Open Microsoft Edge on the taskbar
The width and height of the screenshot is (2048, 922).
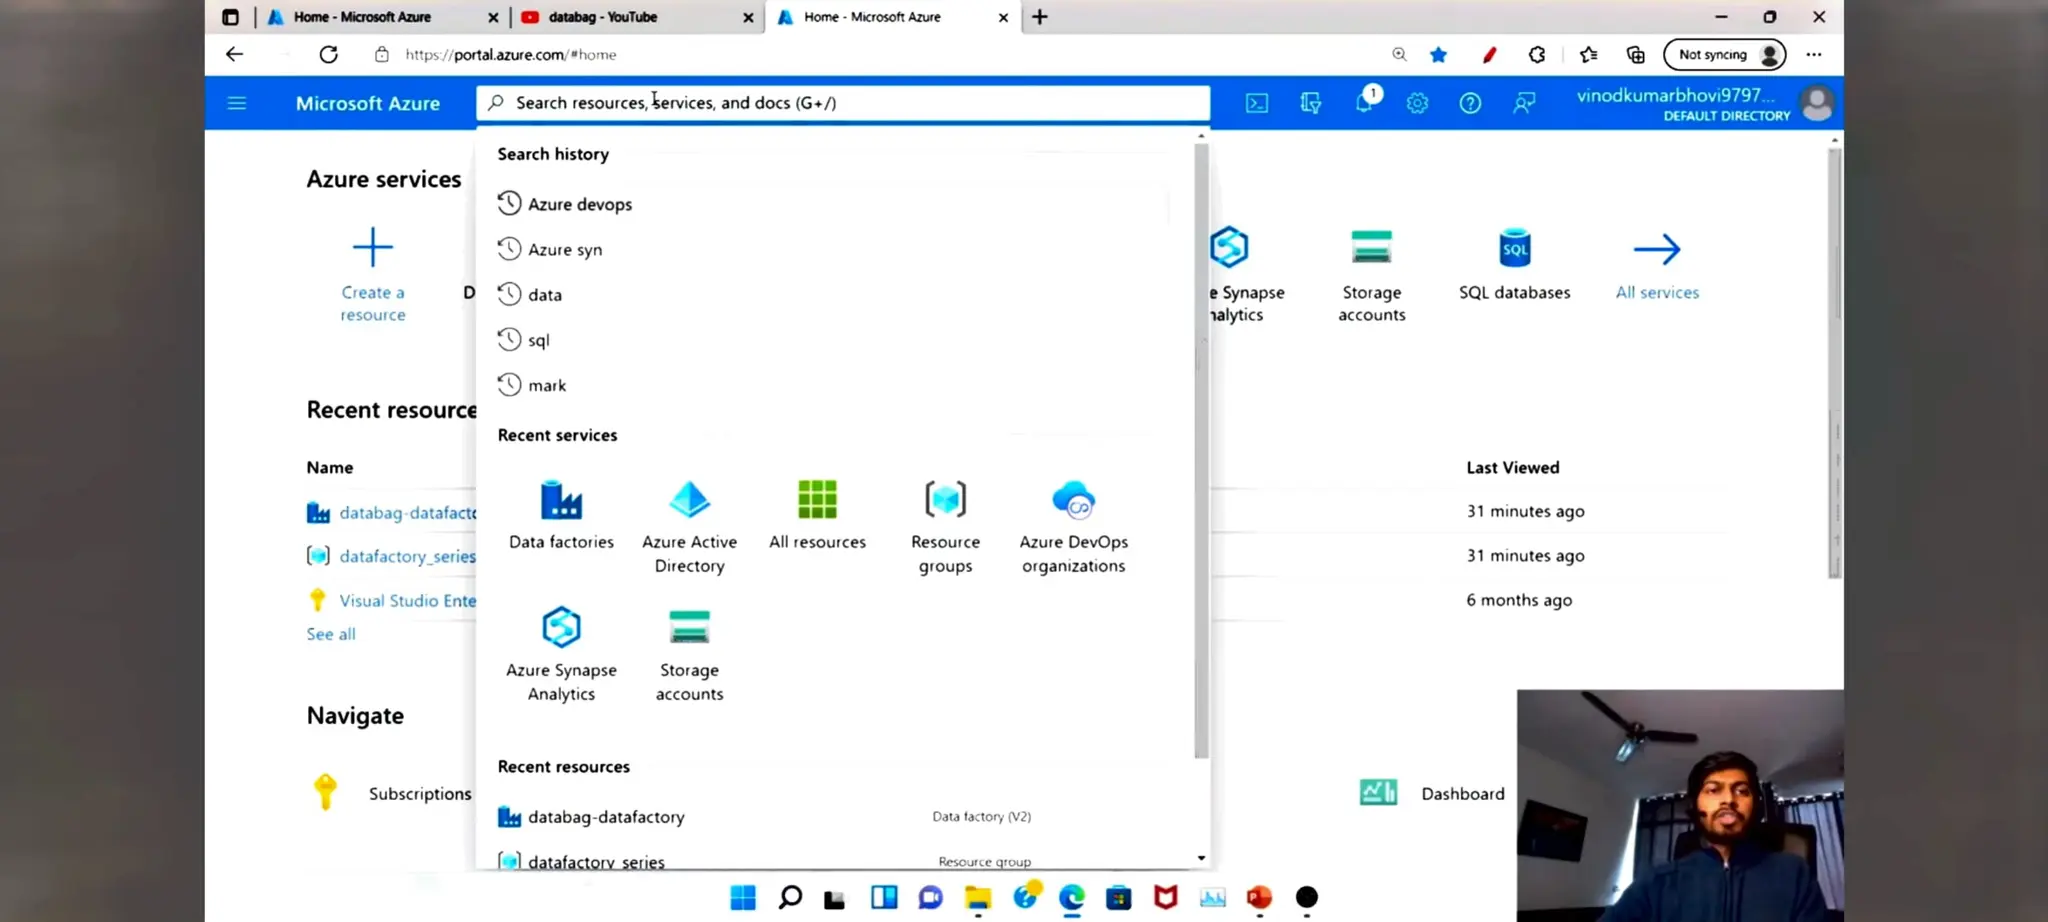point(1072,897)
